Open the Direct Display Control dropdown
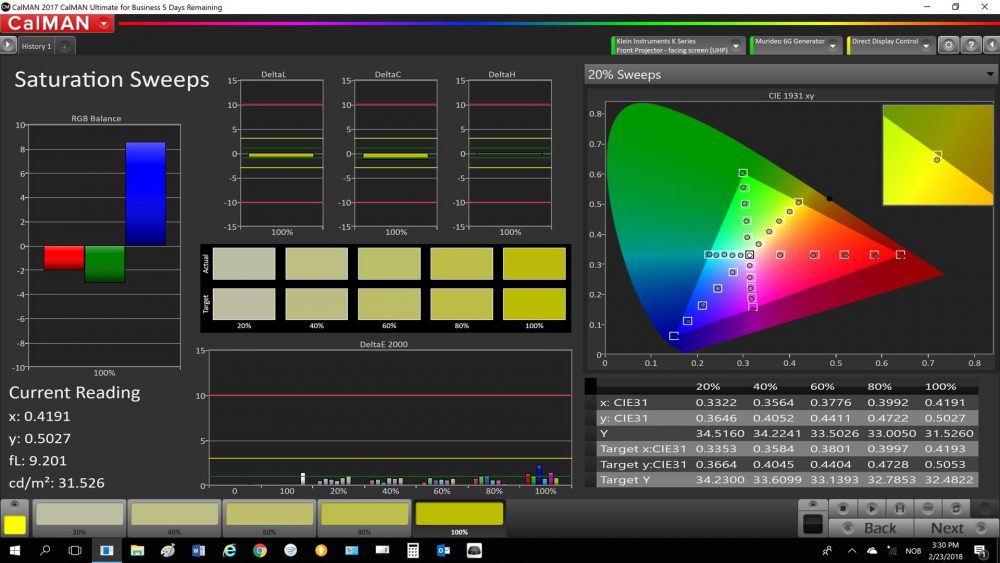 pos(926,45)
